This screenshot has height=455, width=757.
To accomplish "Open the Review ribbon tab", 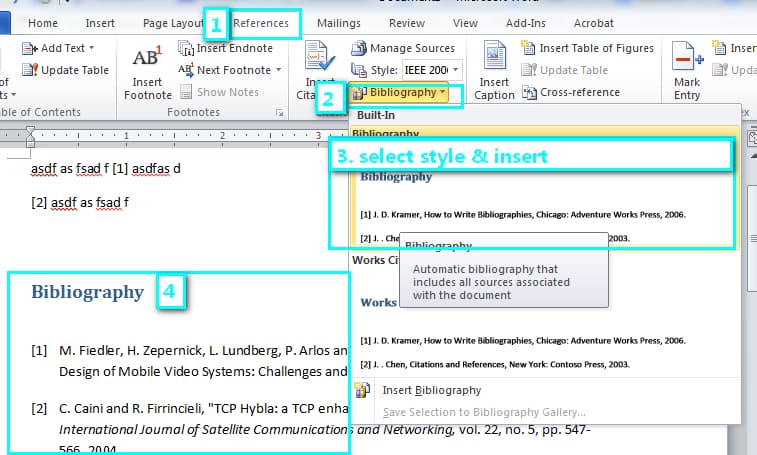I will click(x=407, y=23).
